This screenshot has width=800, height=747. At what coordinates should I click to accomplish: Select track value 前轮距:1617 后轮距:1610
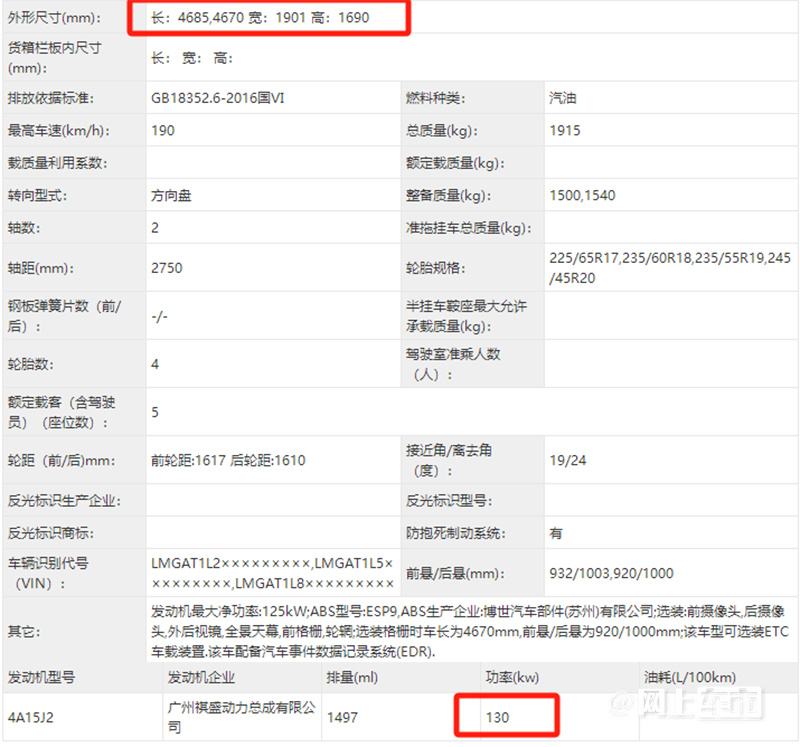point(228,460)
